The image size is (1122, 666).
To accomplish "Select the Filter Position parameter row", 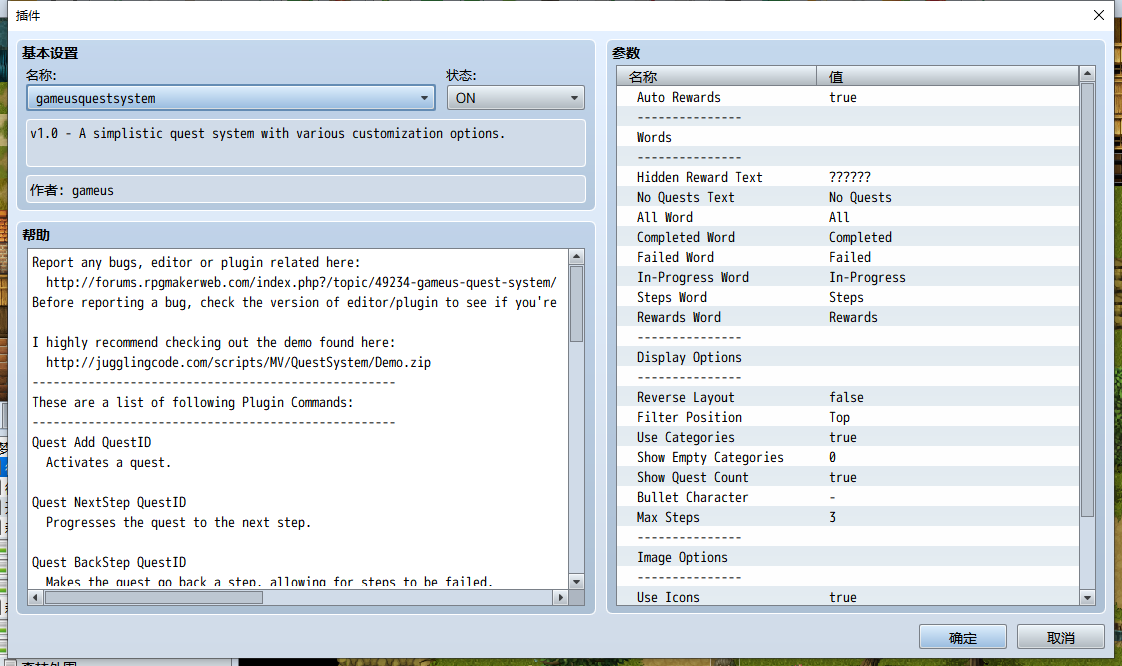I will 848,418.
